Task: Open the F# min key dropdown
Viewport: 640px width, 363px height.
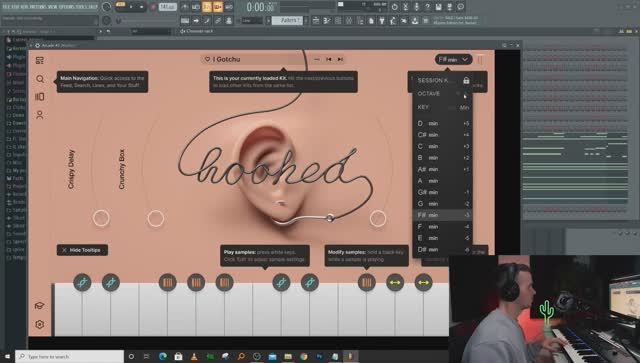Action: [453, 60]
